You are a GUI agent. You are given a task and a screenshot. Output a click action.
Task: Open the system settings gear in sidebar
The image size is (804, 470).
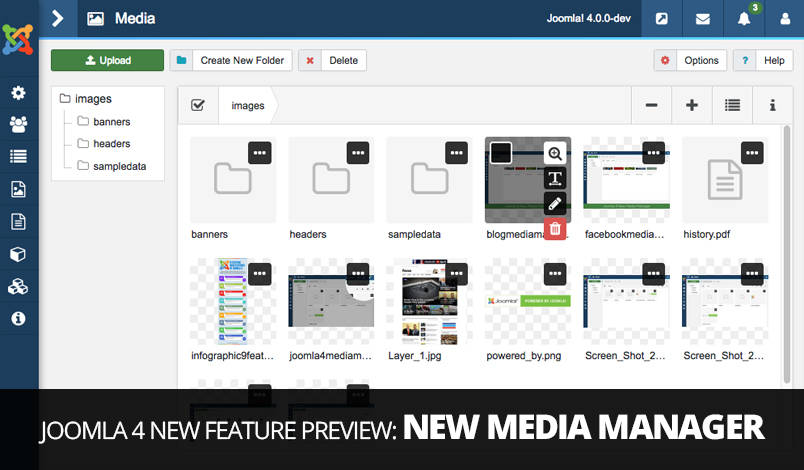point(18,93)
